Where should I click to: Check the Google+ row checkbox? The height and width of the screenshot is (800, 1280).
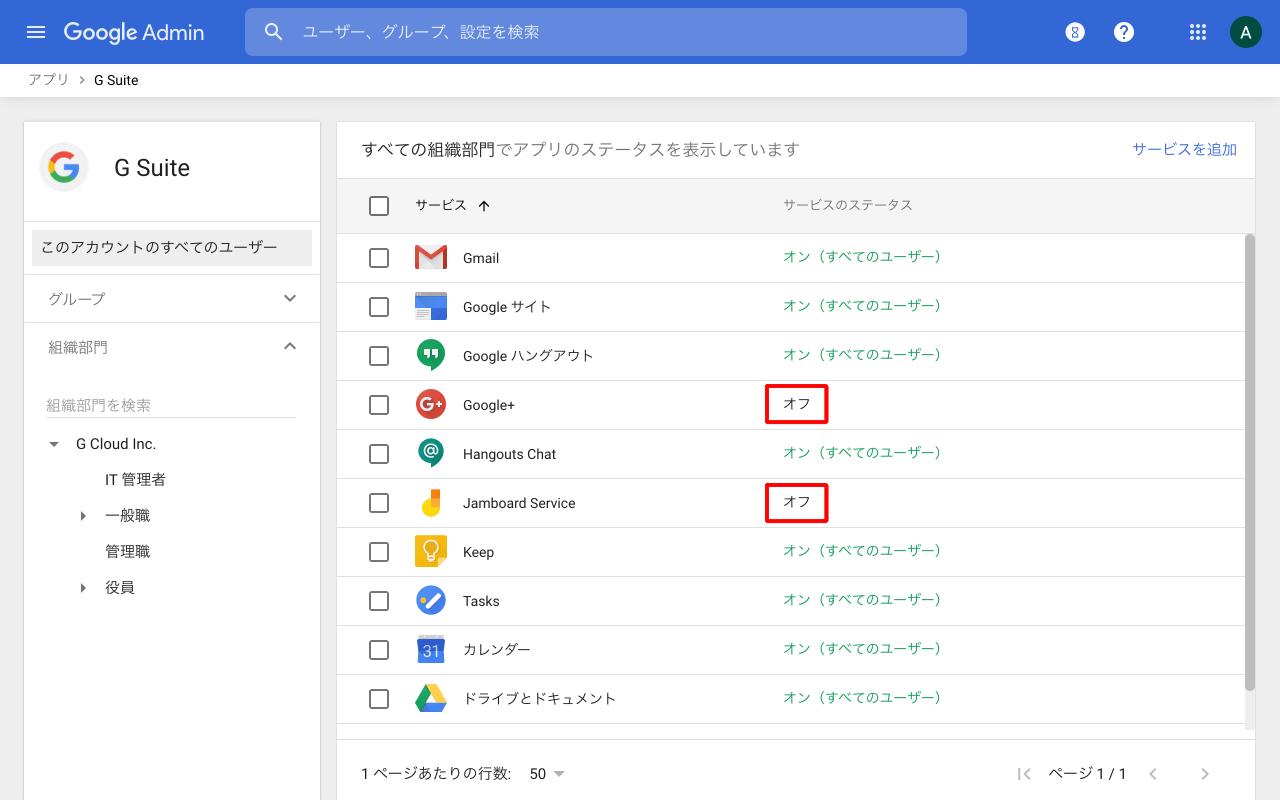coord(379,405)
